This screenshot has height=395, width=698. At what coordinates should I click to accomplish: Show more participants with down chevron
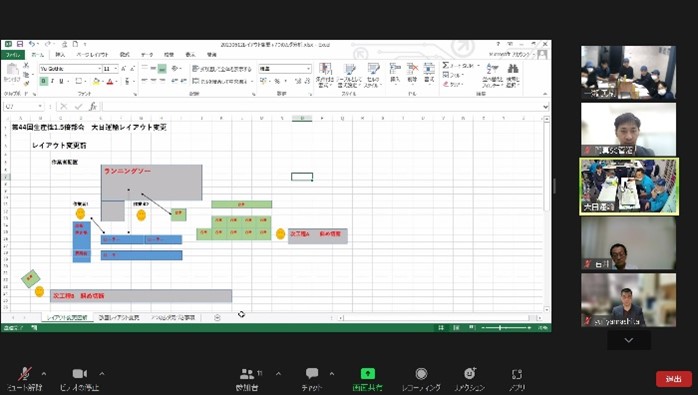coord(629,340)
